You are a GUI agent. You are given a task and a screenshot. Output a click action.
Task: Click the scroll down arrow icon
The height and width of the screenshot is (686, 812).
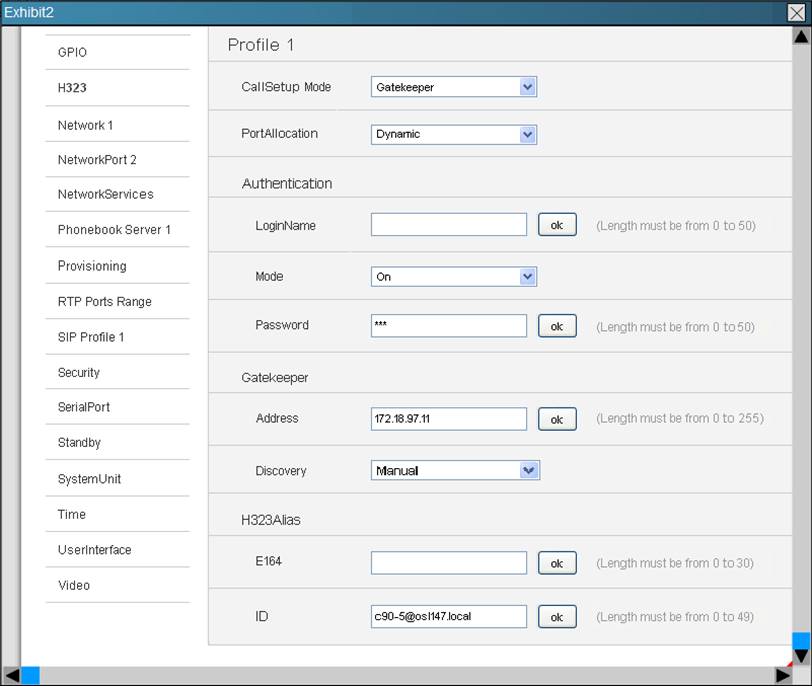[801, 655]
